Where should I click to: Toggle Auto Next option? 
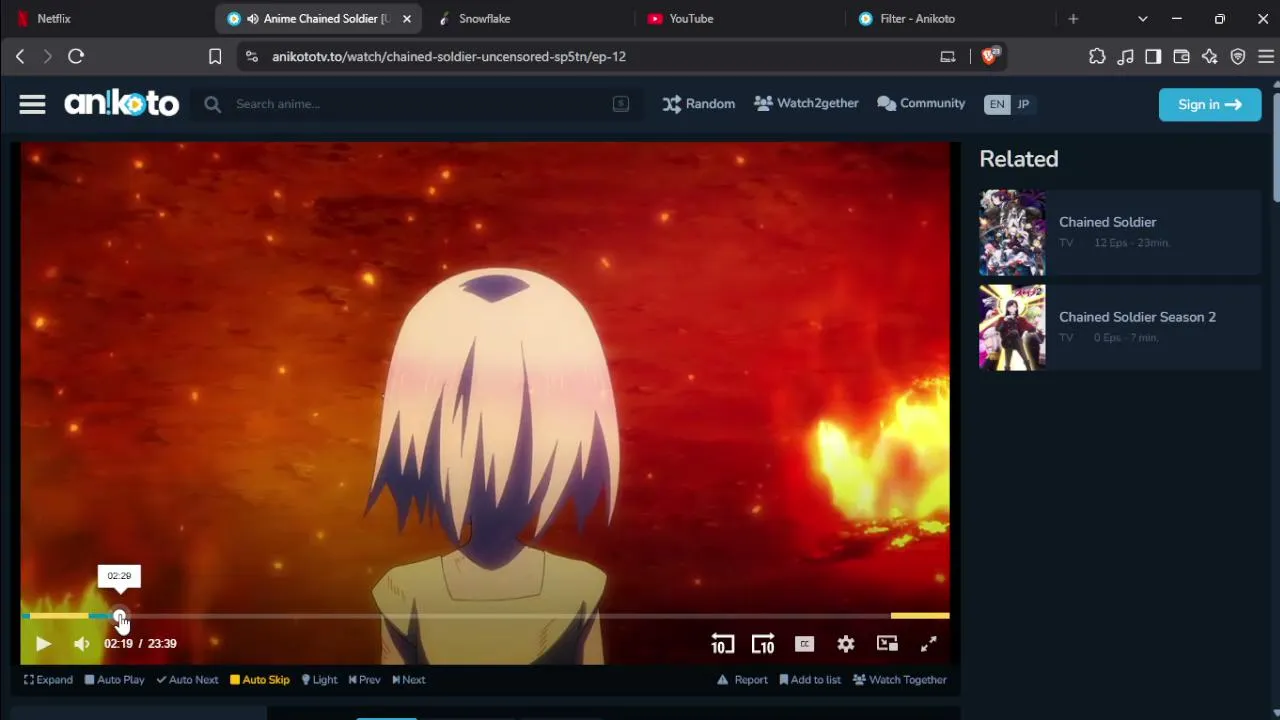pyautogui.click(x=187, y=680)
